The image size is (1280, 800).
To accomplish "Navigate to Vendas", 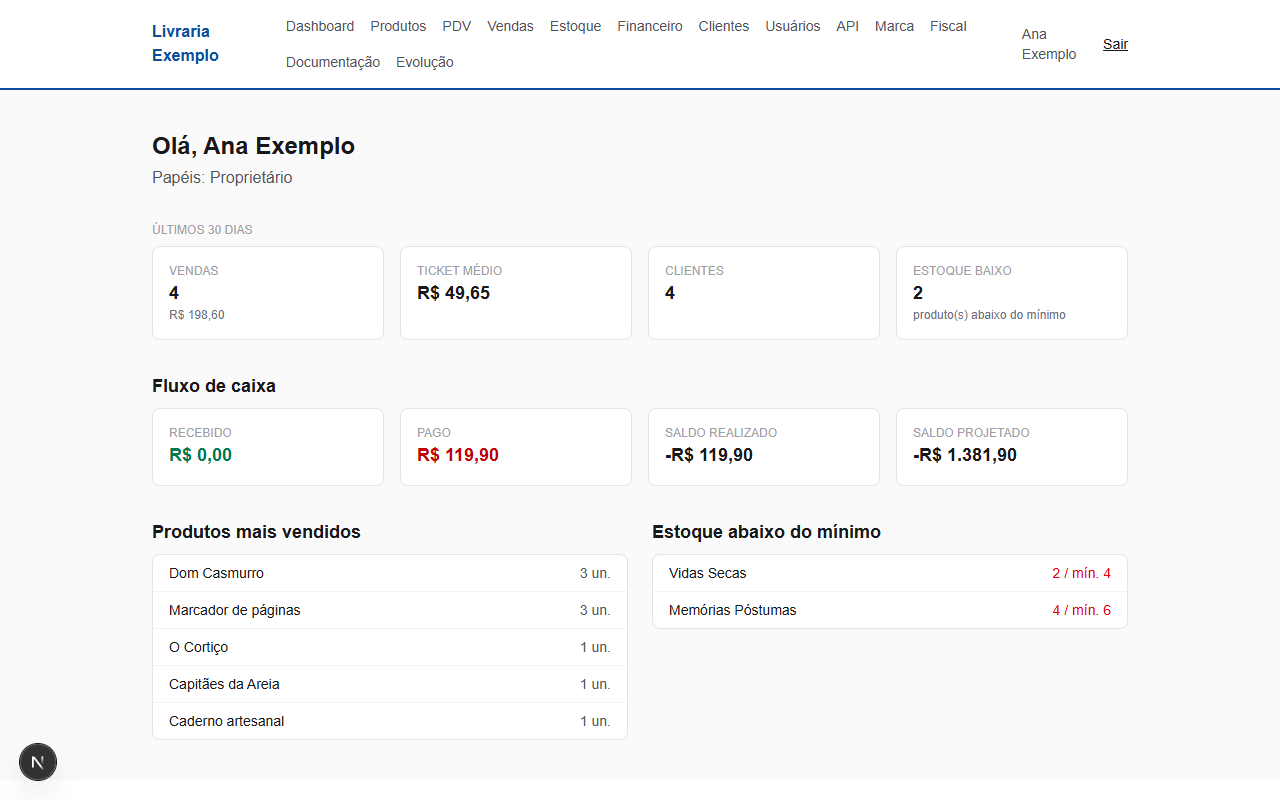I will (511, 26).
